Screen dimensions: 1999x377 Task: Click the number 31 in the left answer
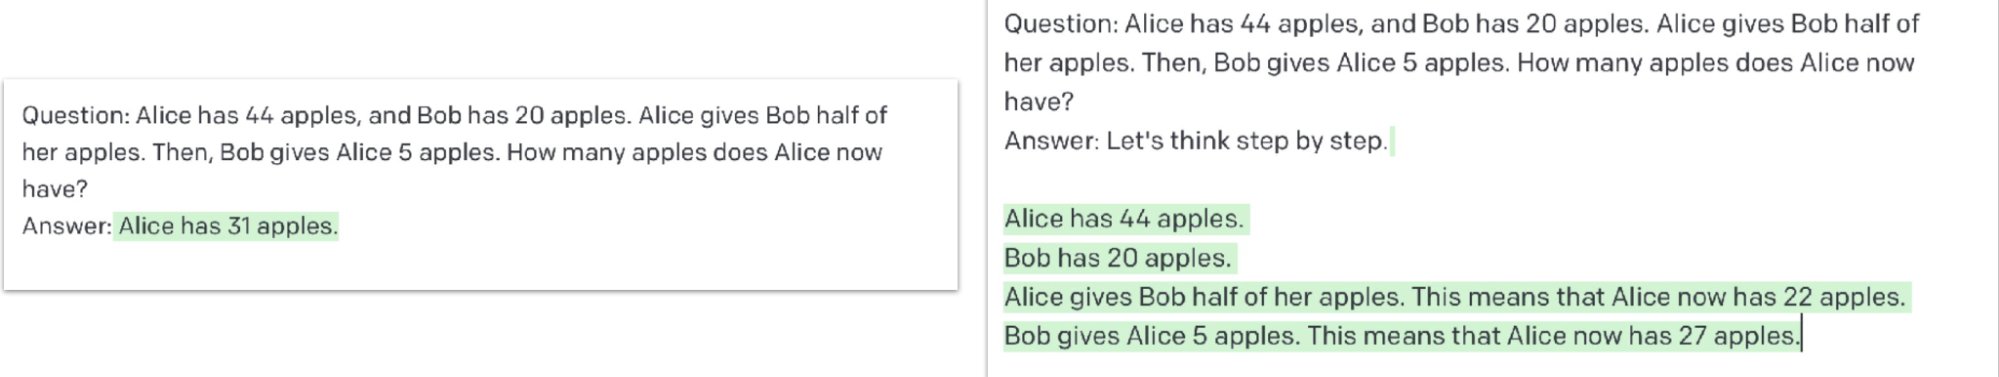pos(239,226)
